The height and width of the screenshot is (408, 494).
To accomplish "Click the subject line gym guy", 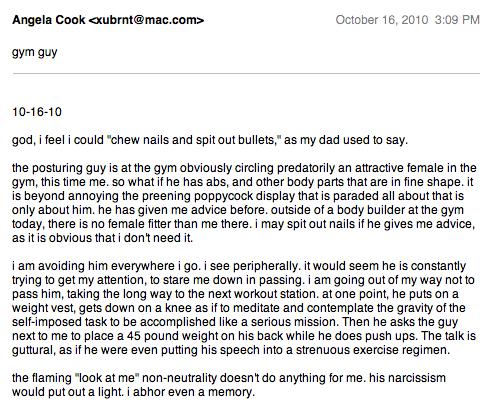I will pyautogui.click(x=35, y=53).
